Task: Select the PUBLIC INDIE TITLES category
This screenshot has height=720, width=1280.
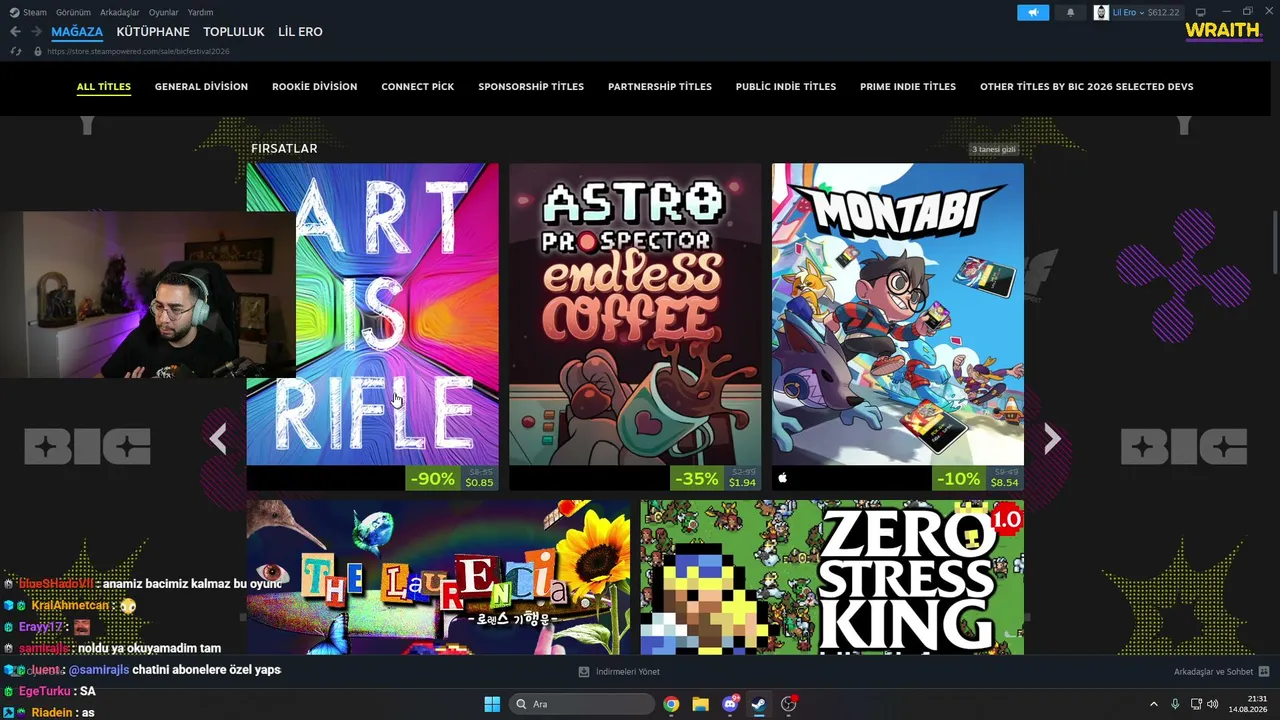Action: pyautogui.click(x=786, y=87)
